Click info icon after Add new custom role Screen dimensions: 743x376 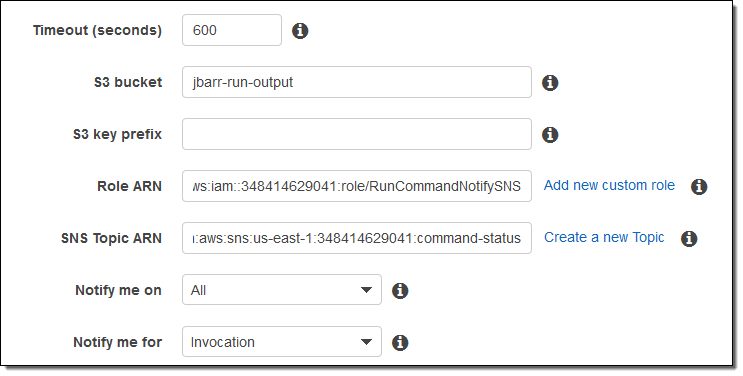[x=699, y=186]
